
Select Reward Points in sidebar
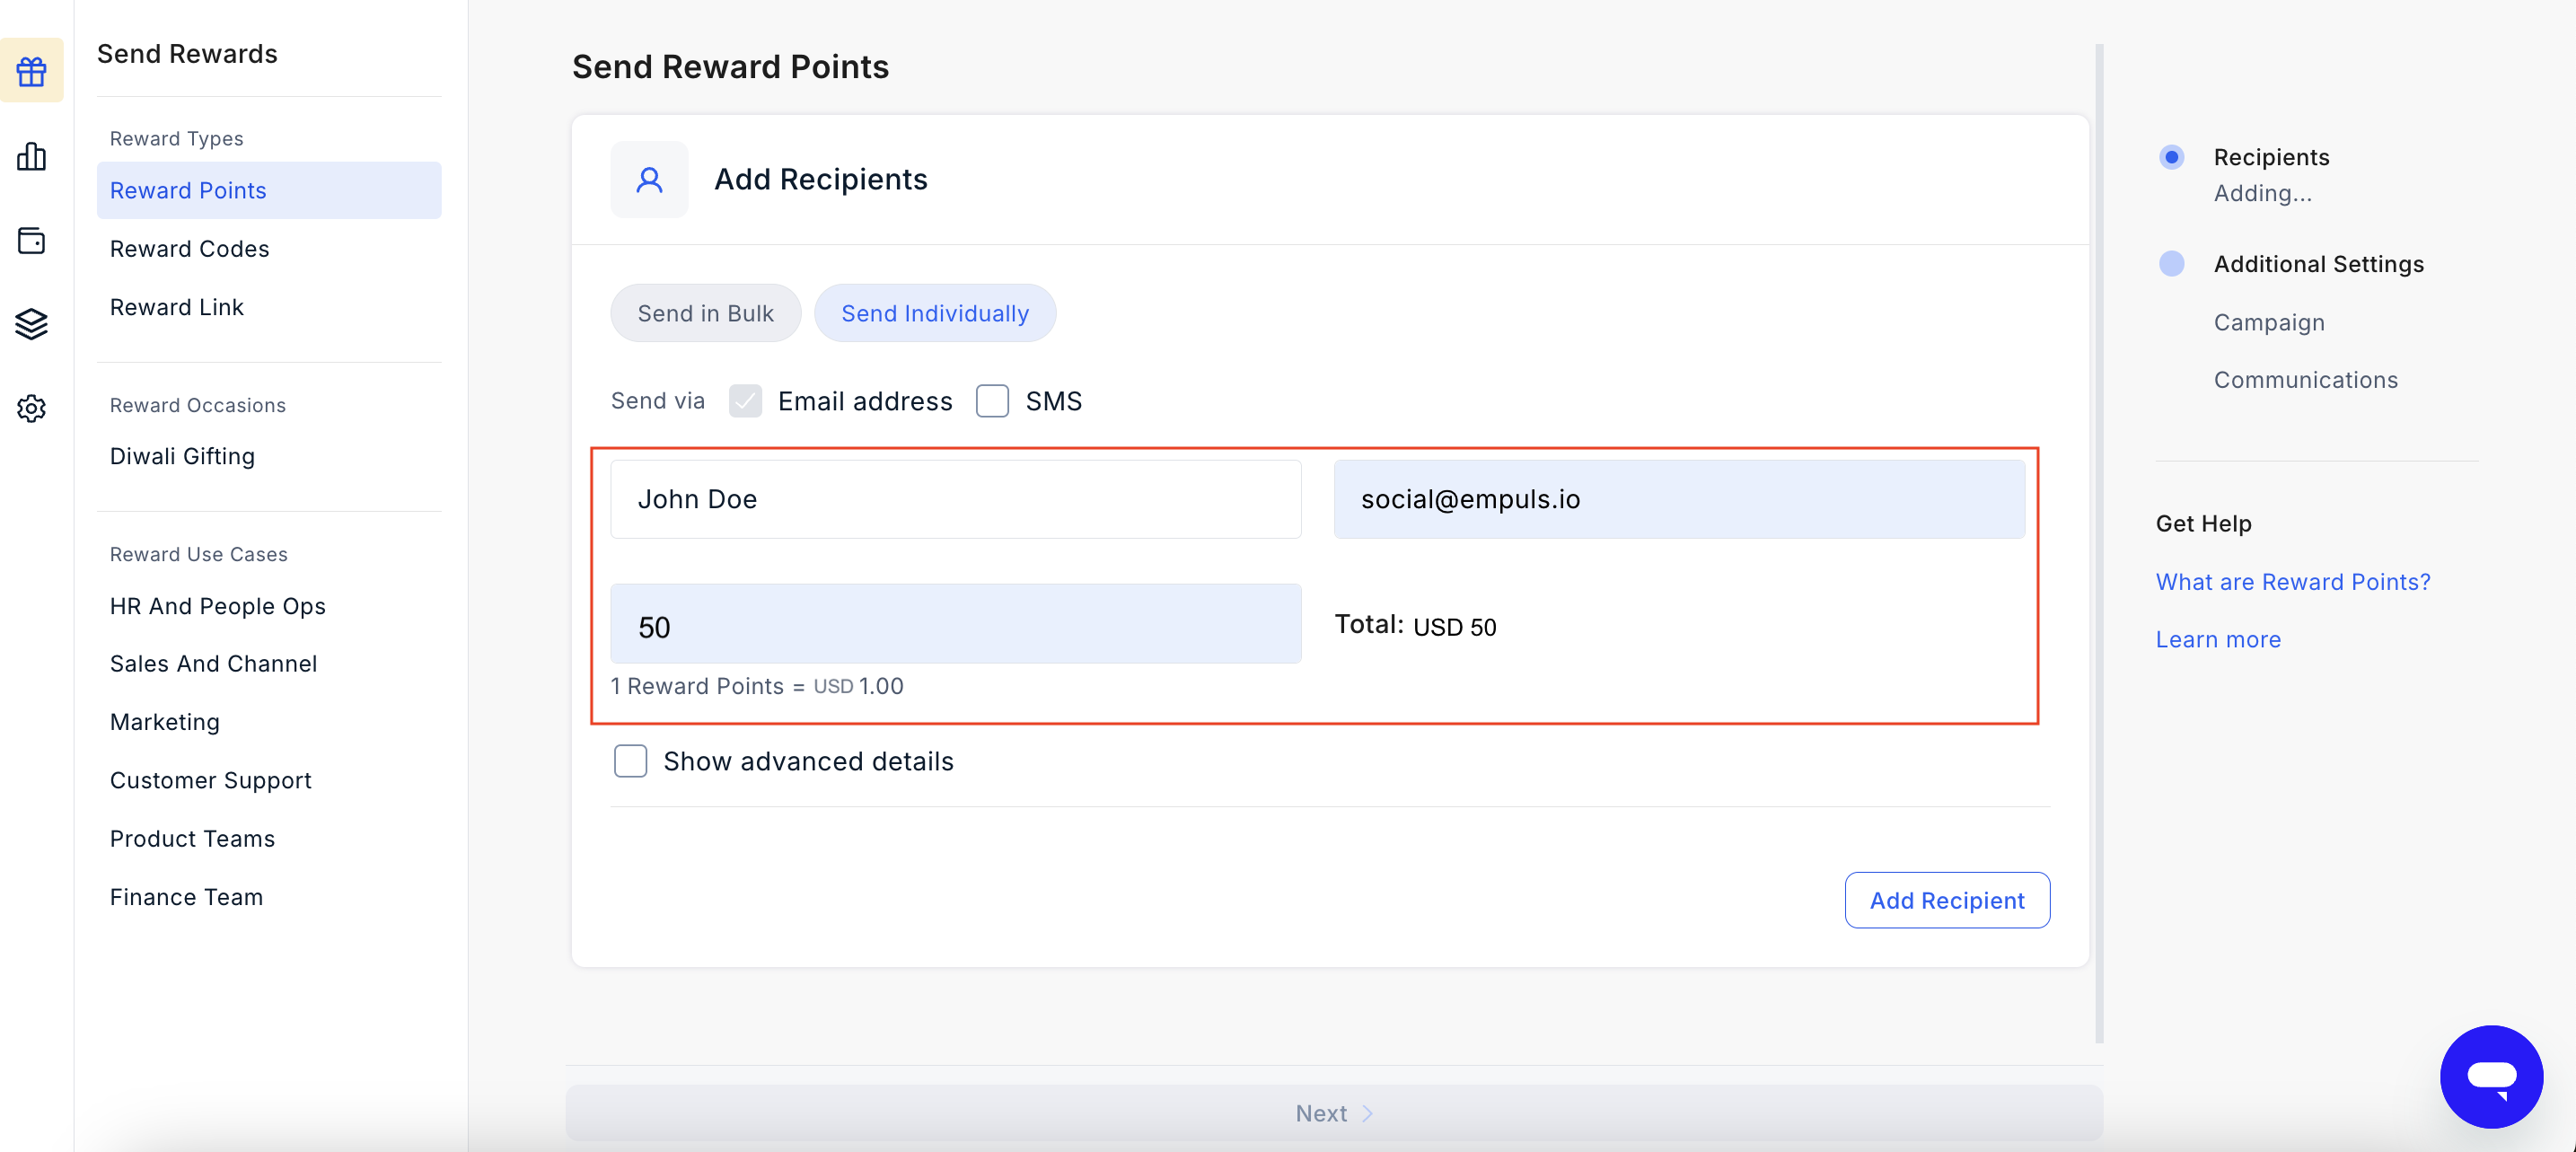point(269,190)
